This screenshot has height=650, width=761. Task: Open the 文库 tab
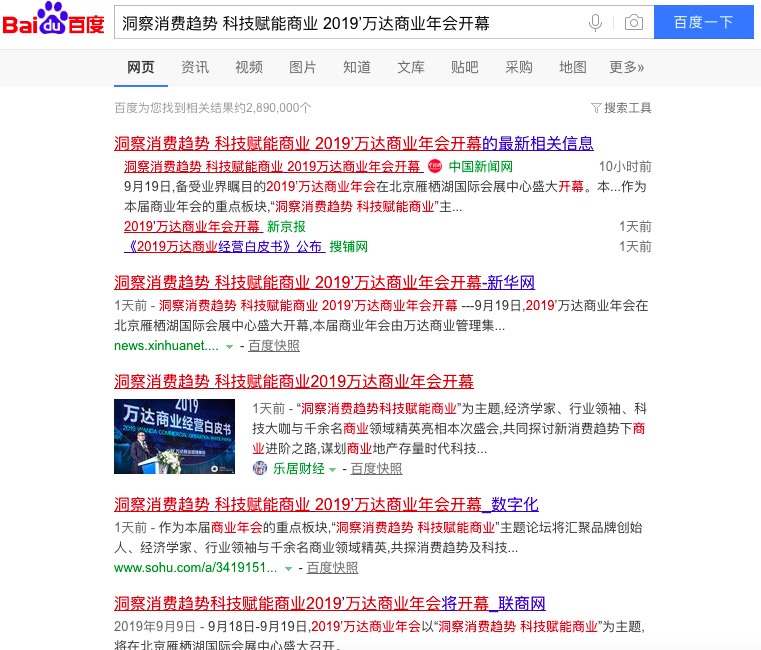pyautogui.click(x=411, y=67)
